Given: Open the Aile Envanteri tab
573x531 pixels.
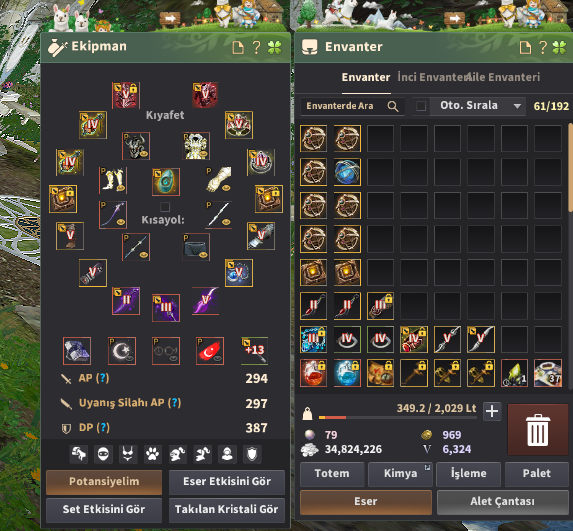Looking at the screenshot, I should point(503,77).
